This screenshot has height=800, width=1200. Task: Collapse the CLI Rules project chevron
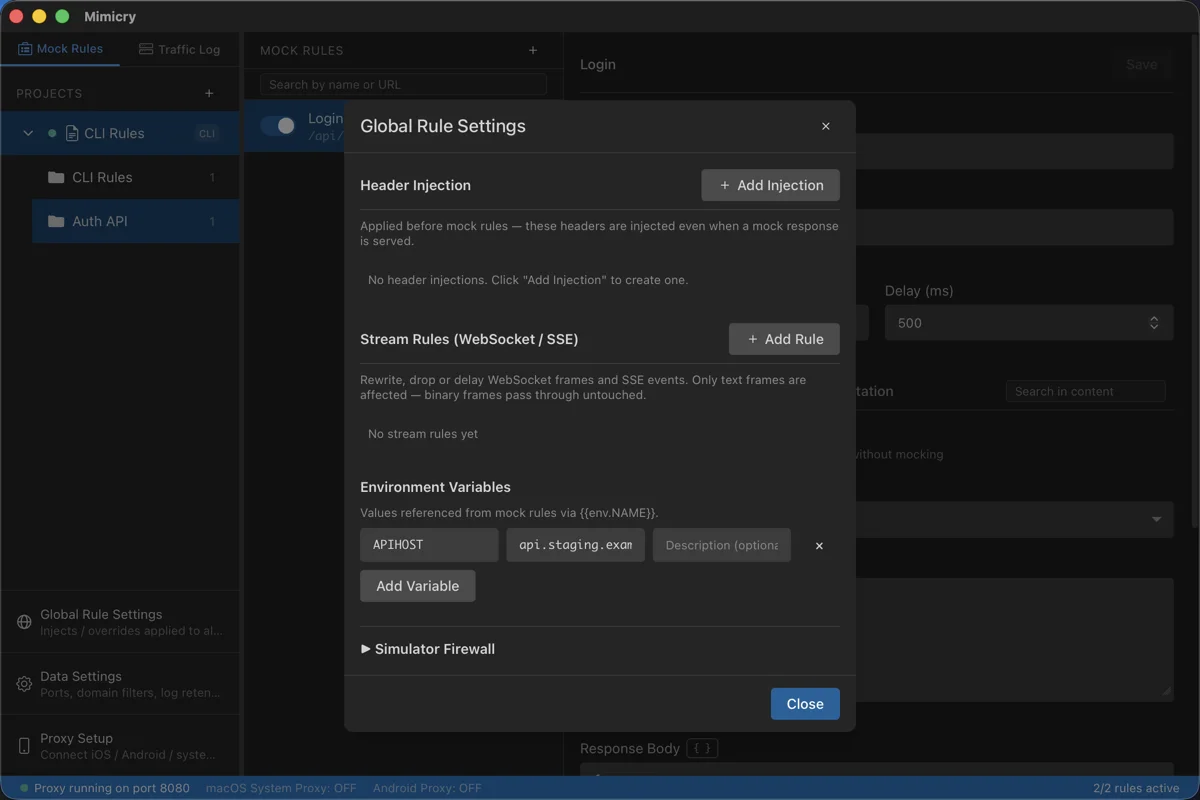click(28, 133)
